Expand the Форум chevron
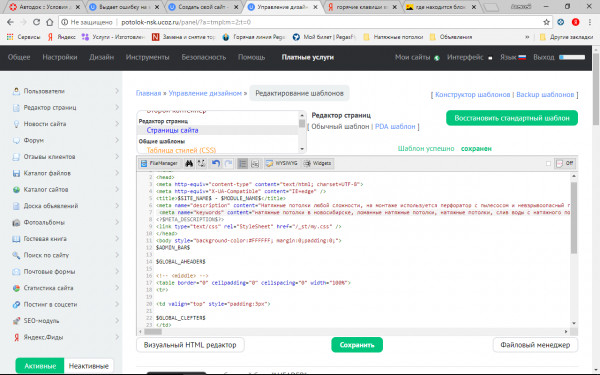600x375 pixels. (x=117, y=140)
